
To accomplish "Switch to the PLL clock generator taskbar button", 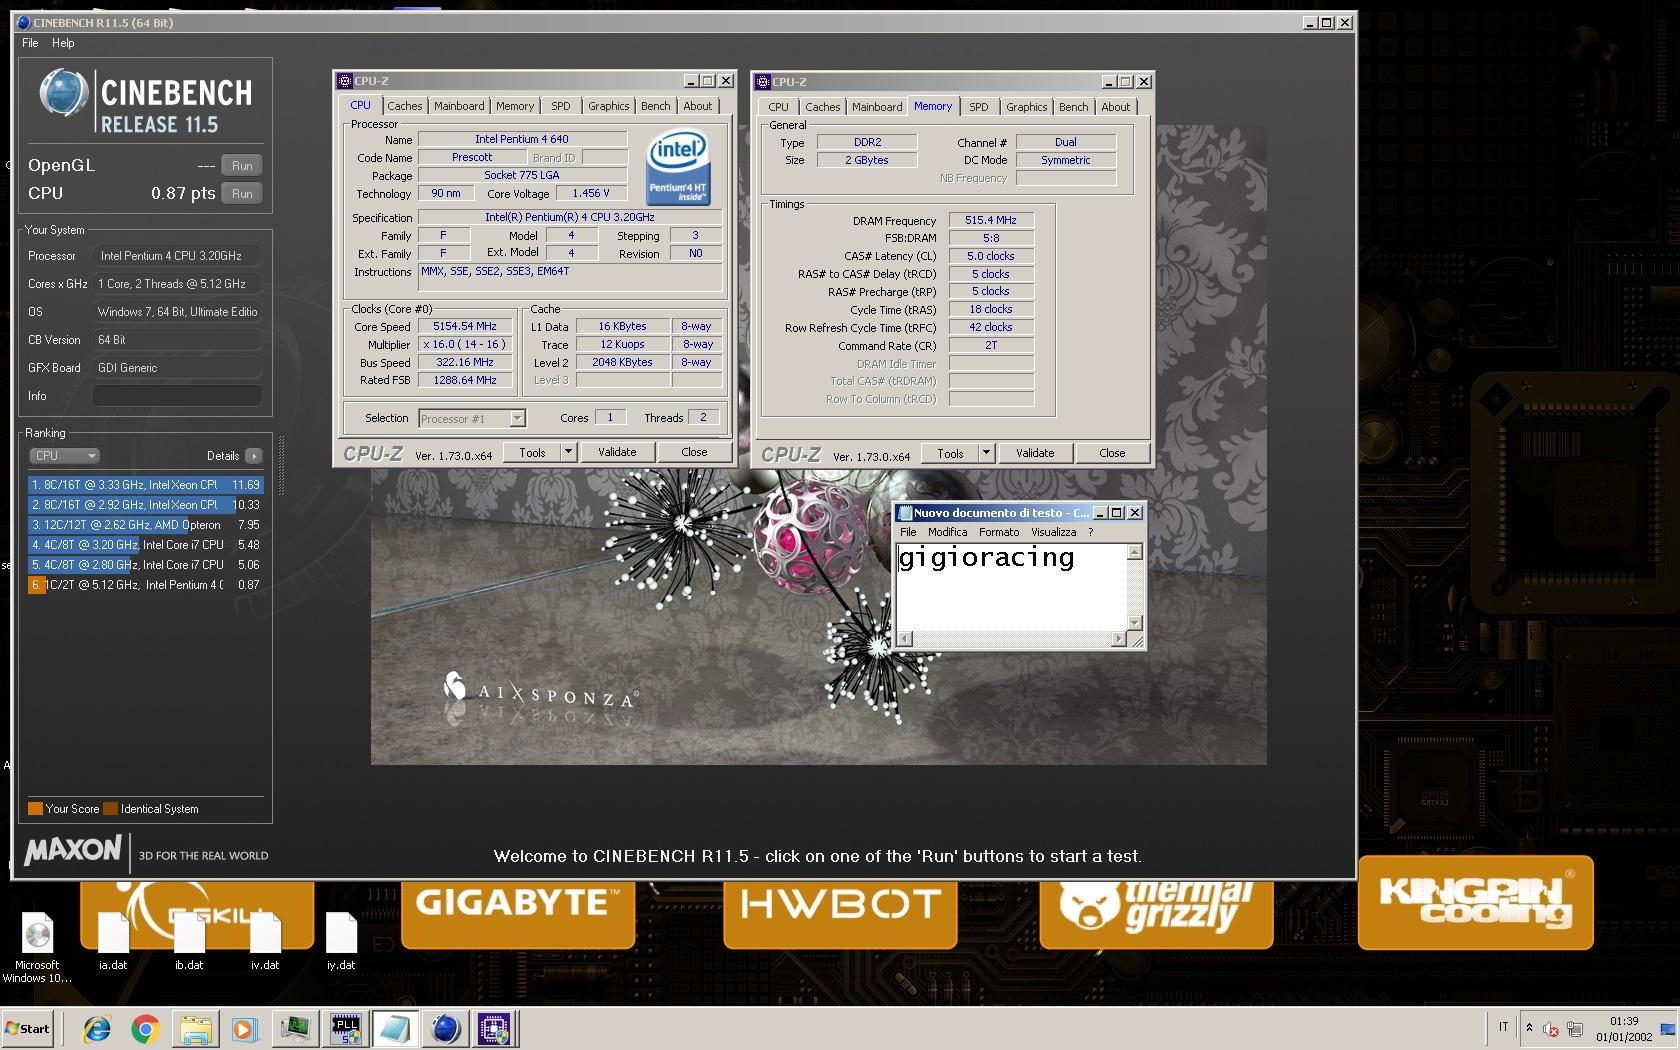I will (x=346, y=1028).
